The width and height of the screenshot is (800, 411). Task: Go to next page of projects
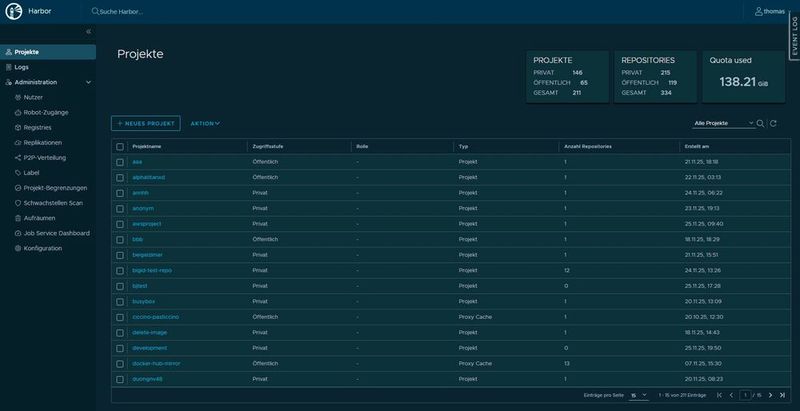[770, 395]
